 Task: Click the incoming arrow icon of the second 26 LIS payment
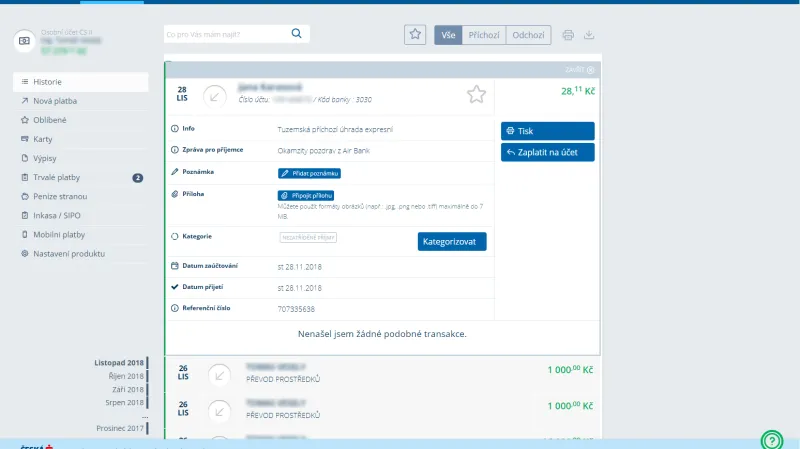point(219,411)
